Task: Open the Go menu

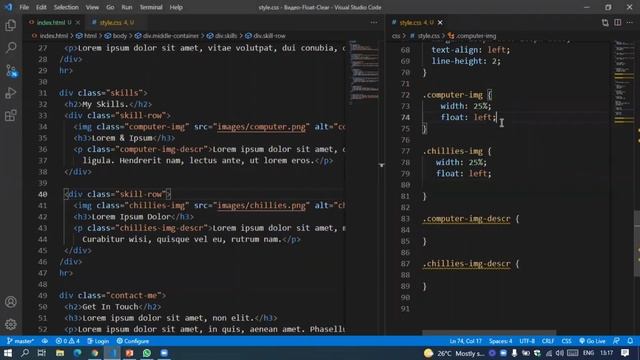Action: click(110, 7)
